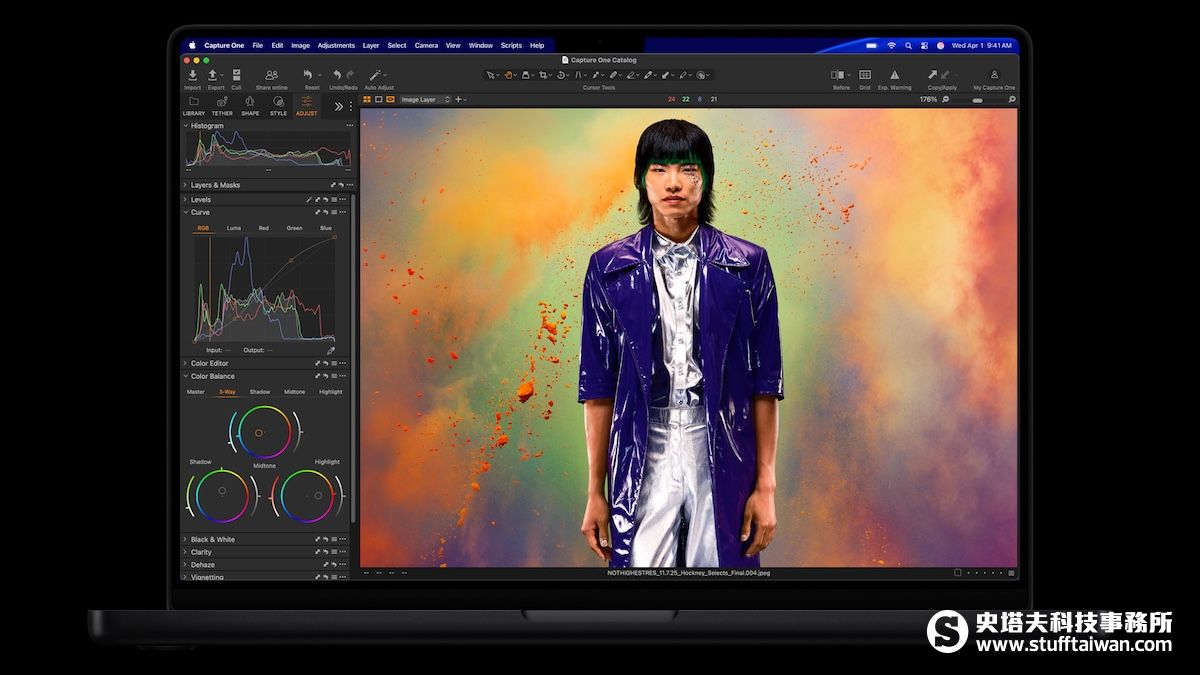Open the Cull tool

(236, 76)
